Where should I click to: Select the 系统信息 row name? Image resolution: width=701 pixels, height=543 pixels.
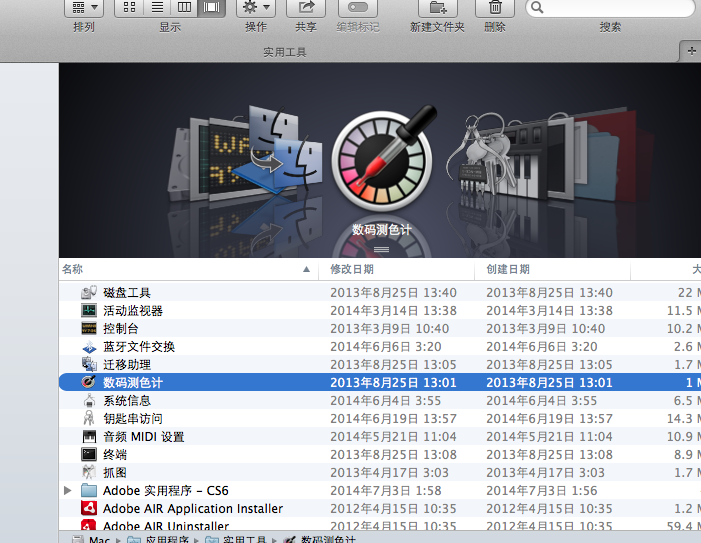point(127,400)
